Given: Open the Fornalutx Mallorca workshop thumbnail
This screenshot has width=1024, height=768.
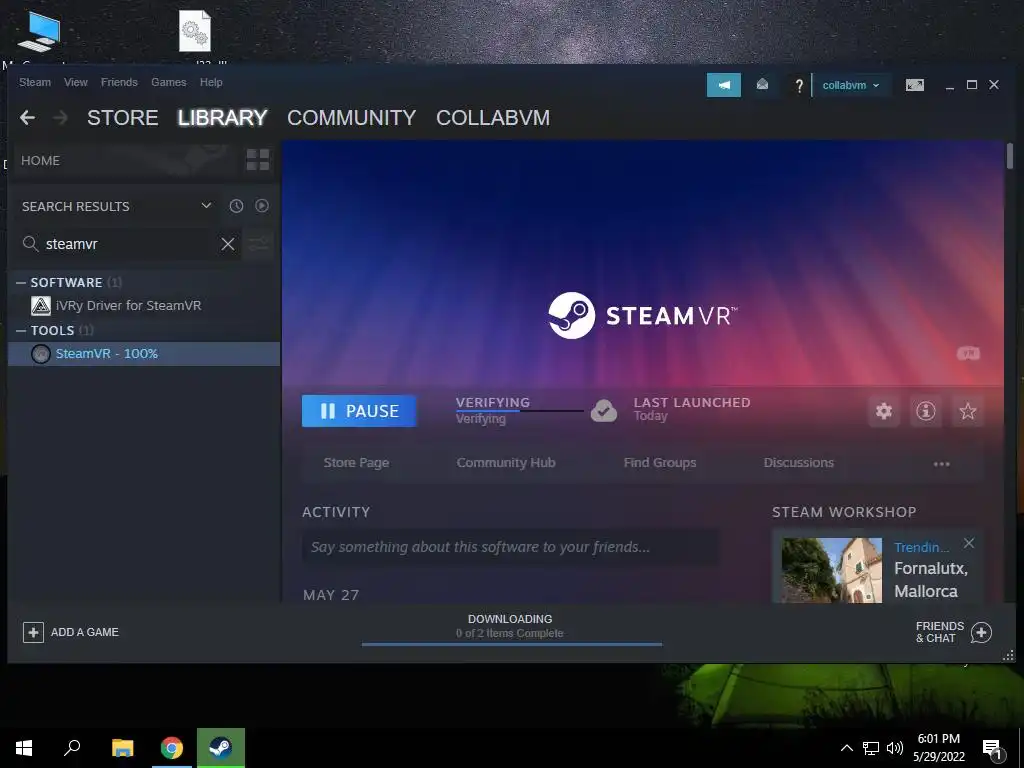Looking at the screenshot, I should [x=831, y=570].
